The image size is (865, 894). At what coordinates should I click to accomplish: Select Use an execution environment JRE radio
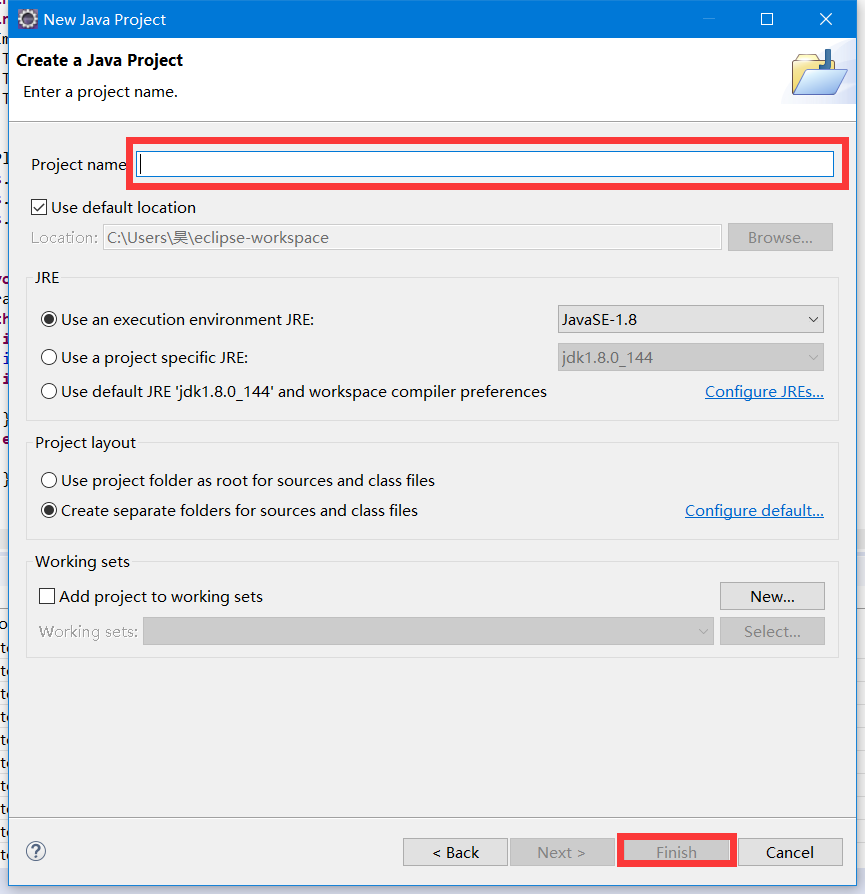(49, 319)
